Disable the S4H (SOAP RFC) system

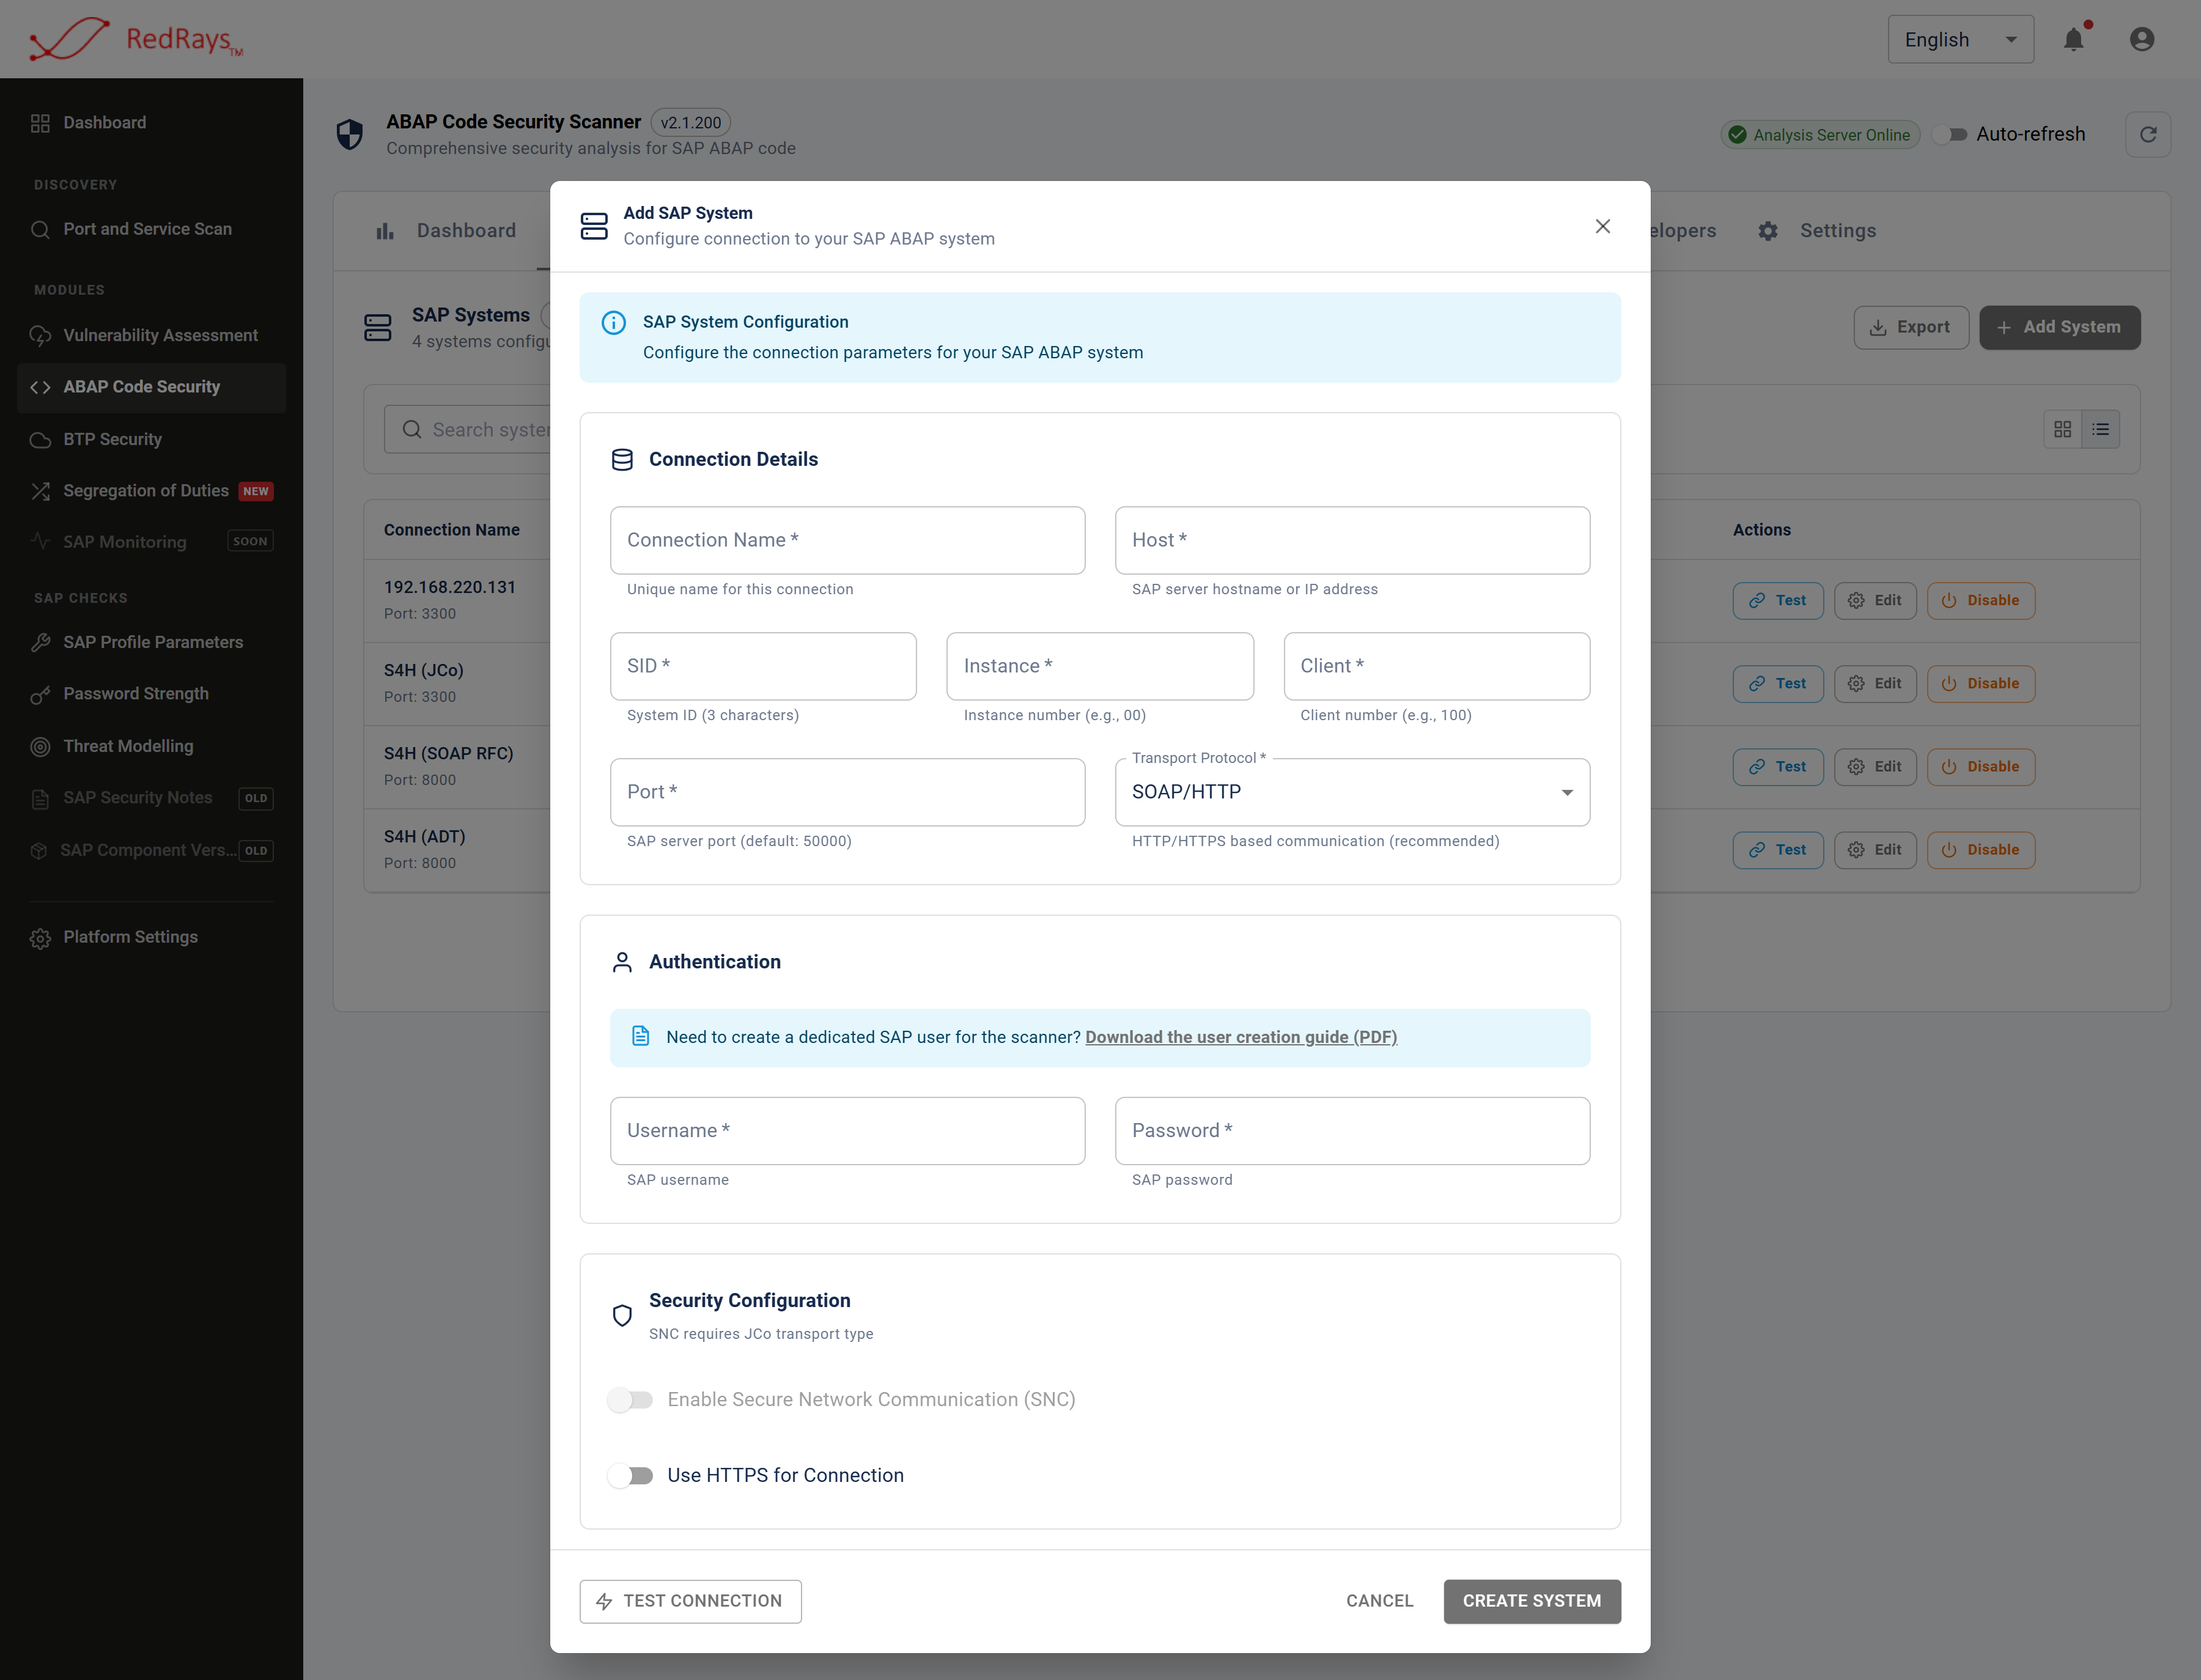(1980, 766)
